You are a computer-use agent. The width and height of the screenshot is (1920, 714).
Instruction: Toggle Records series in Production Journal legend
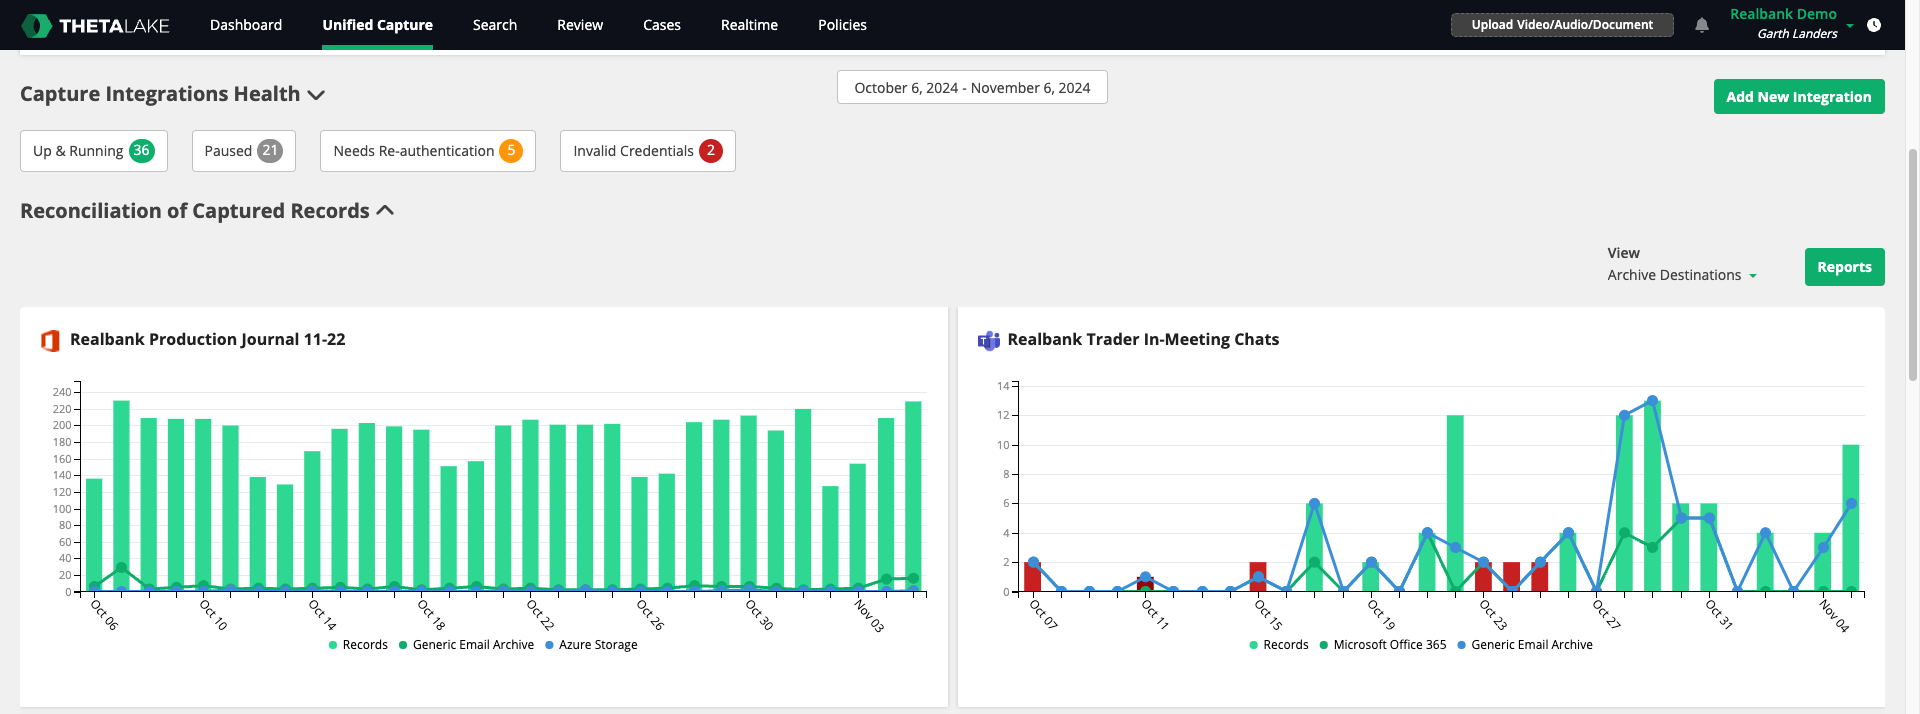pos(358,645)
